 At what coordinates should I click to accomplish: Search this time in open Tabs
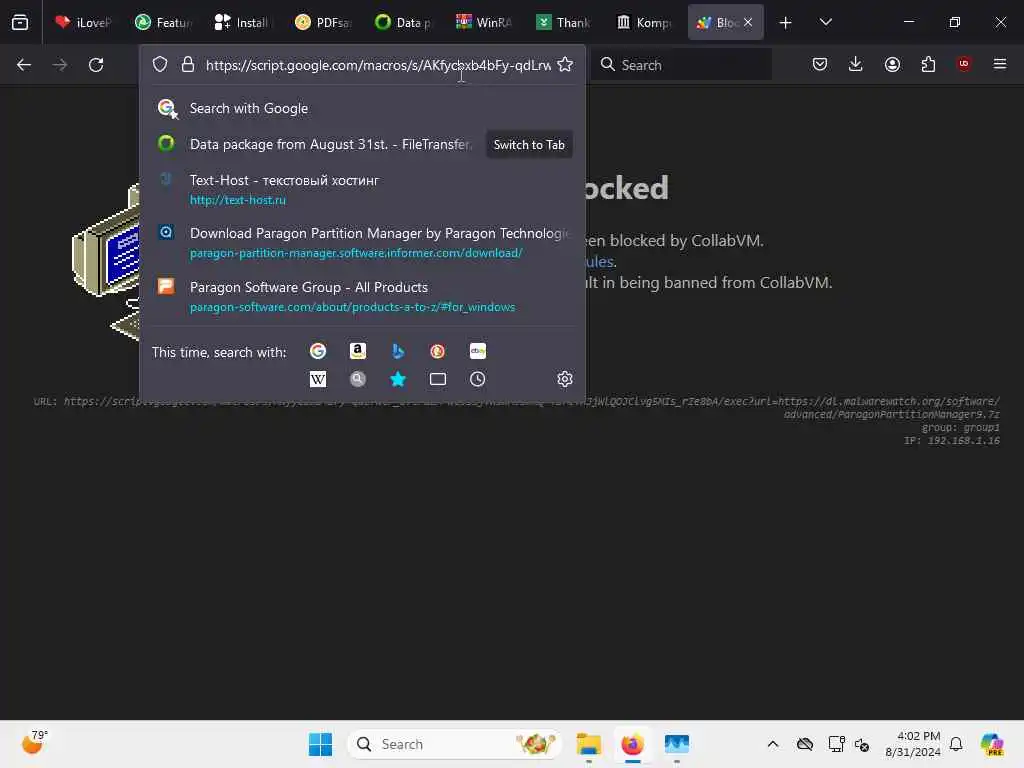click(x=438, y=379)
